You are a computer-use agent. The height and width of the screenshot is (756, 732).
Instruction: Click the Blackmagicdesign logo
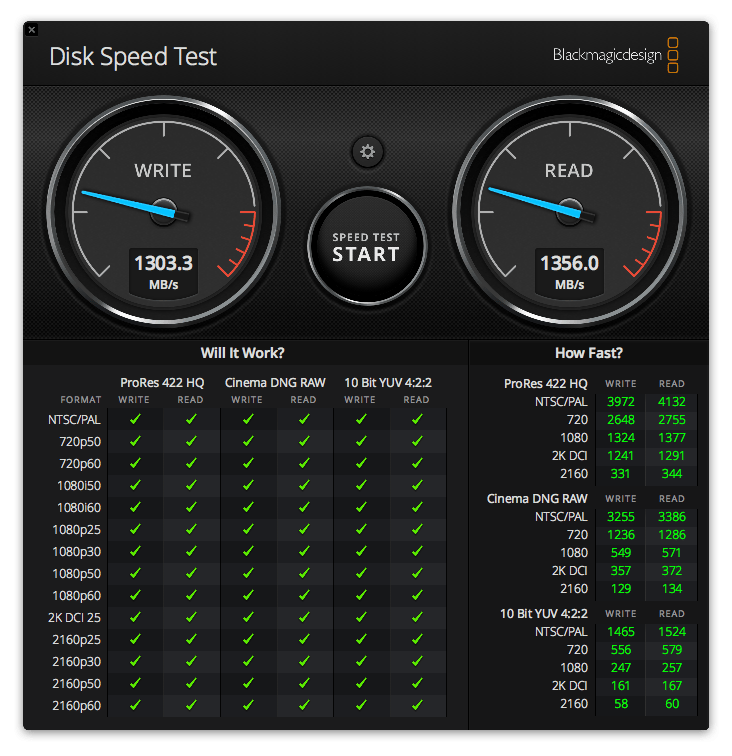point(615,55)
